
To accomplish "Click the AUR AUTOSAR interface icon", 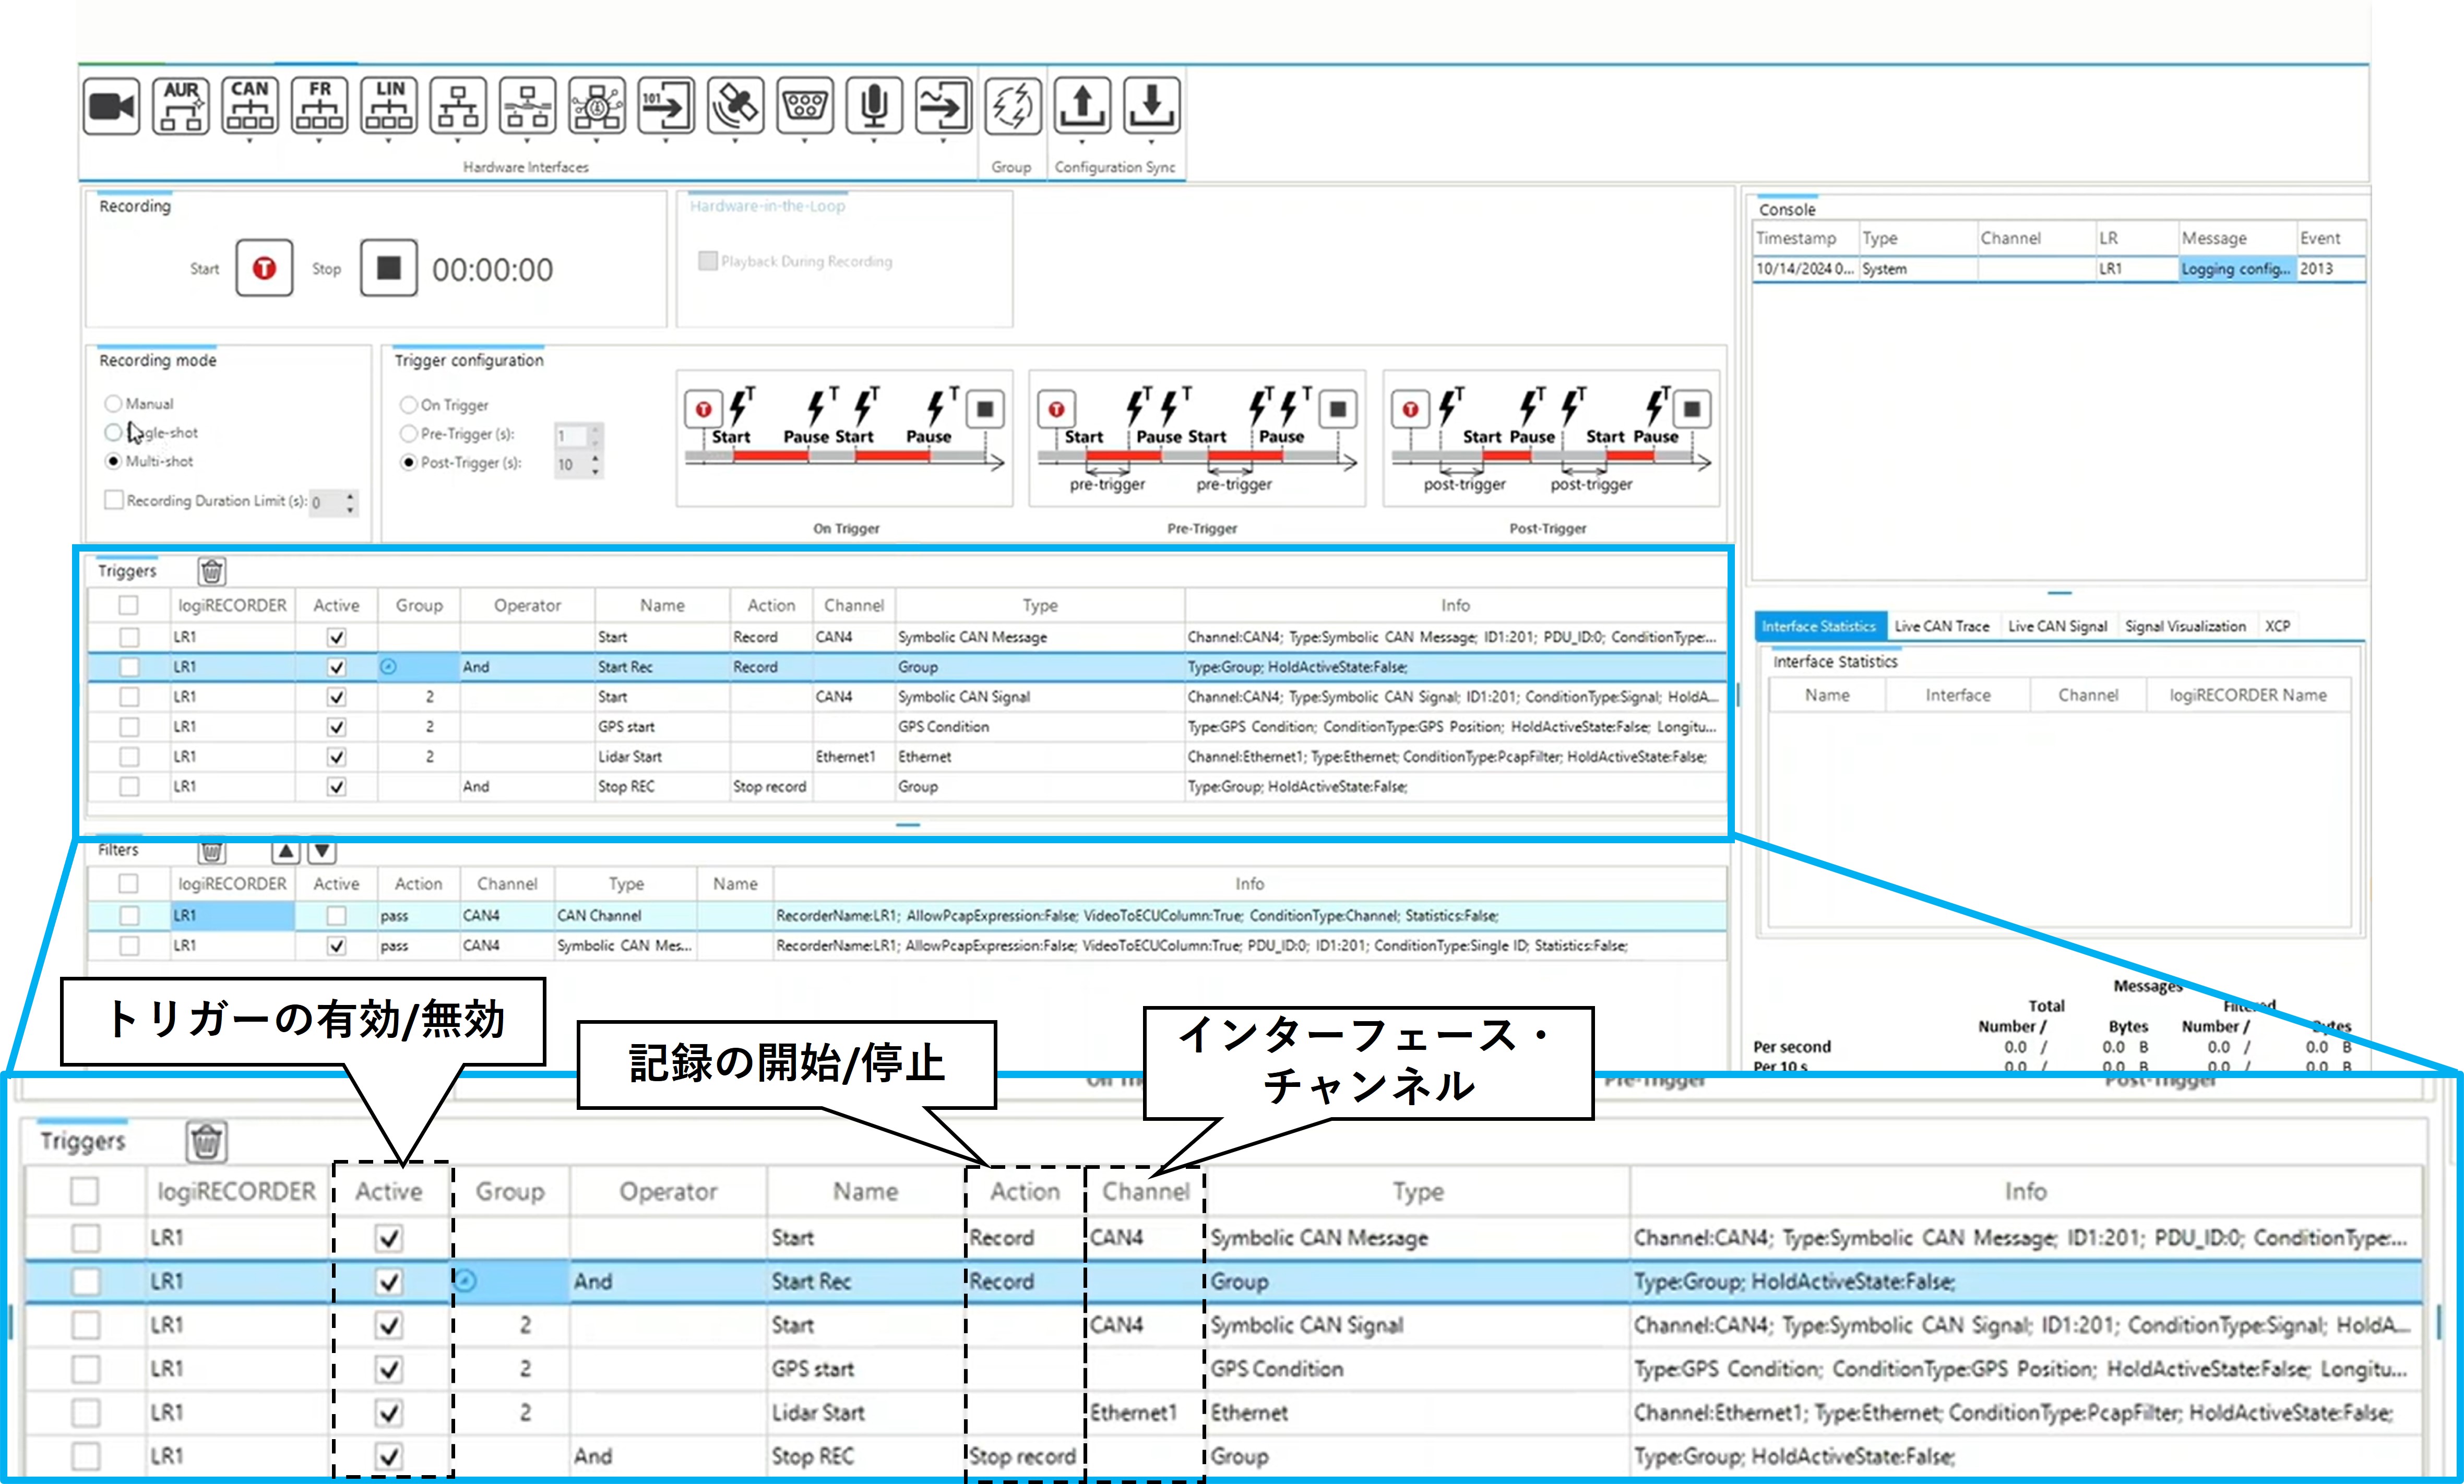I will click(x=181, y=106).
